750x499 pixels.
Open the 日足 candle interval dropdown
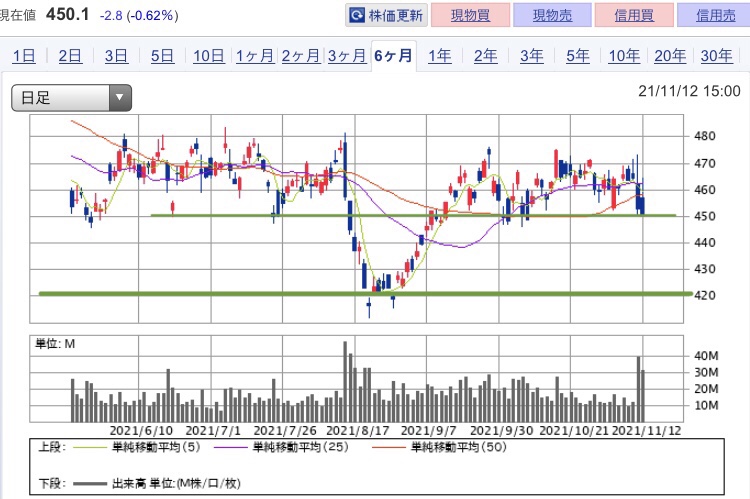pos(71,98)
